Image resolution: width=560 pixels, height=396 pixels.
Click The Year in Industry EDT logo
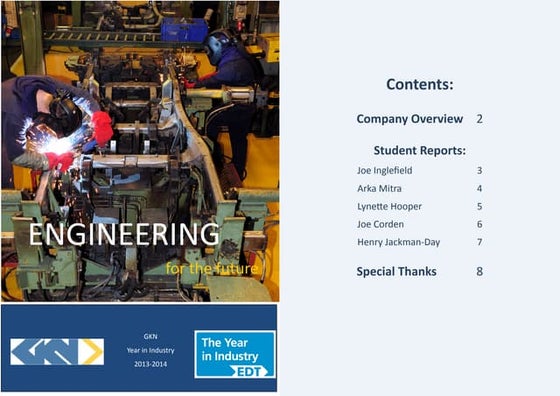coord(235,354)
